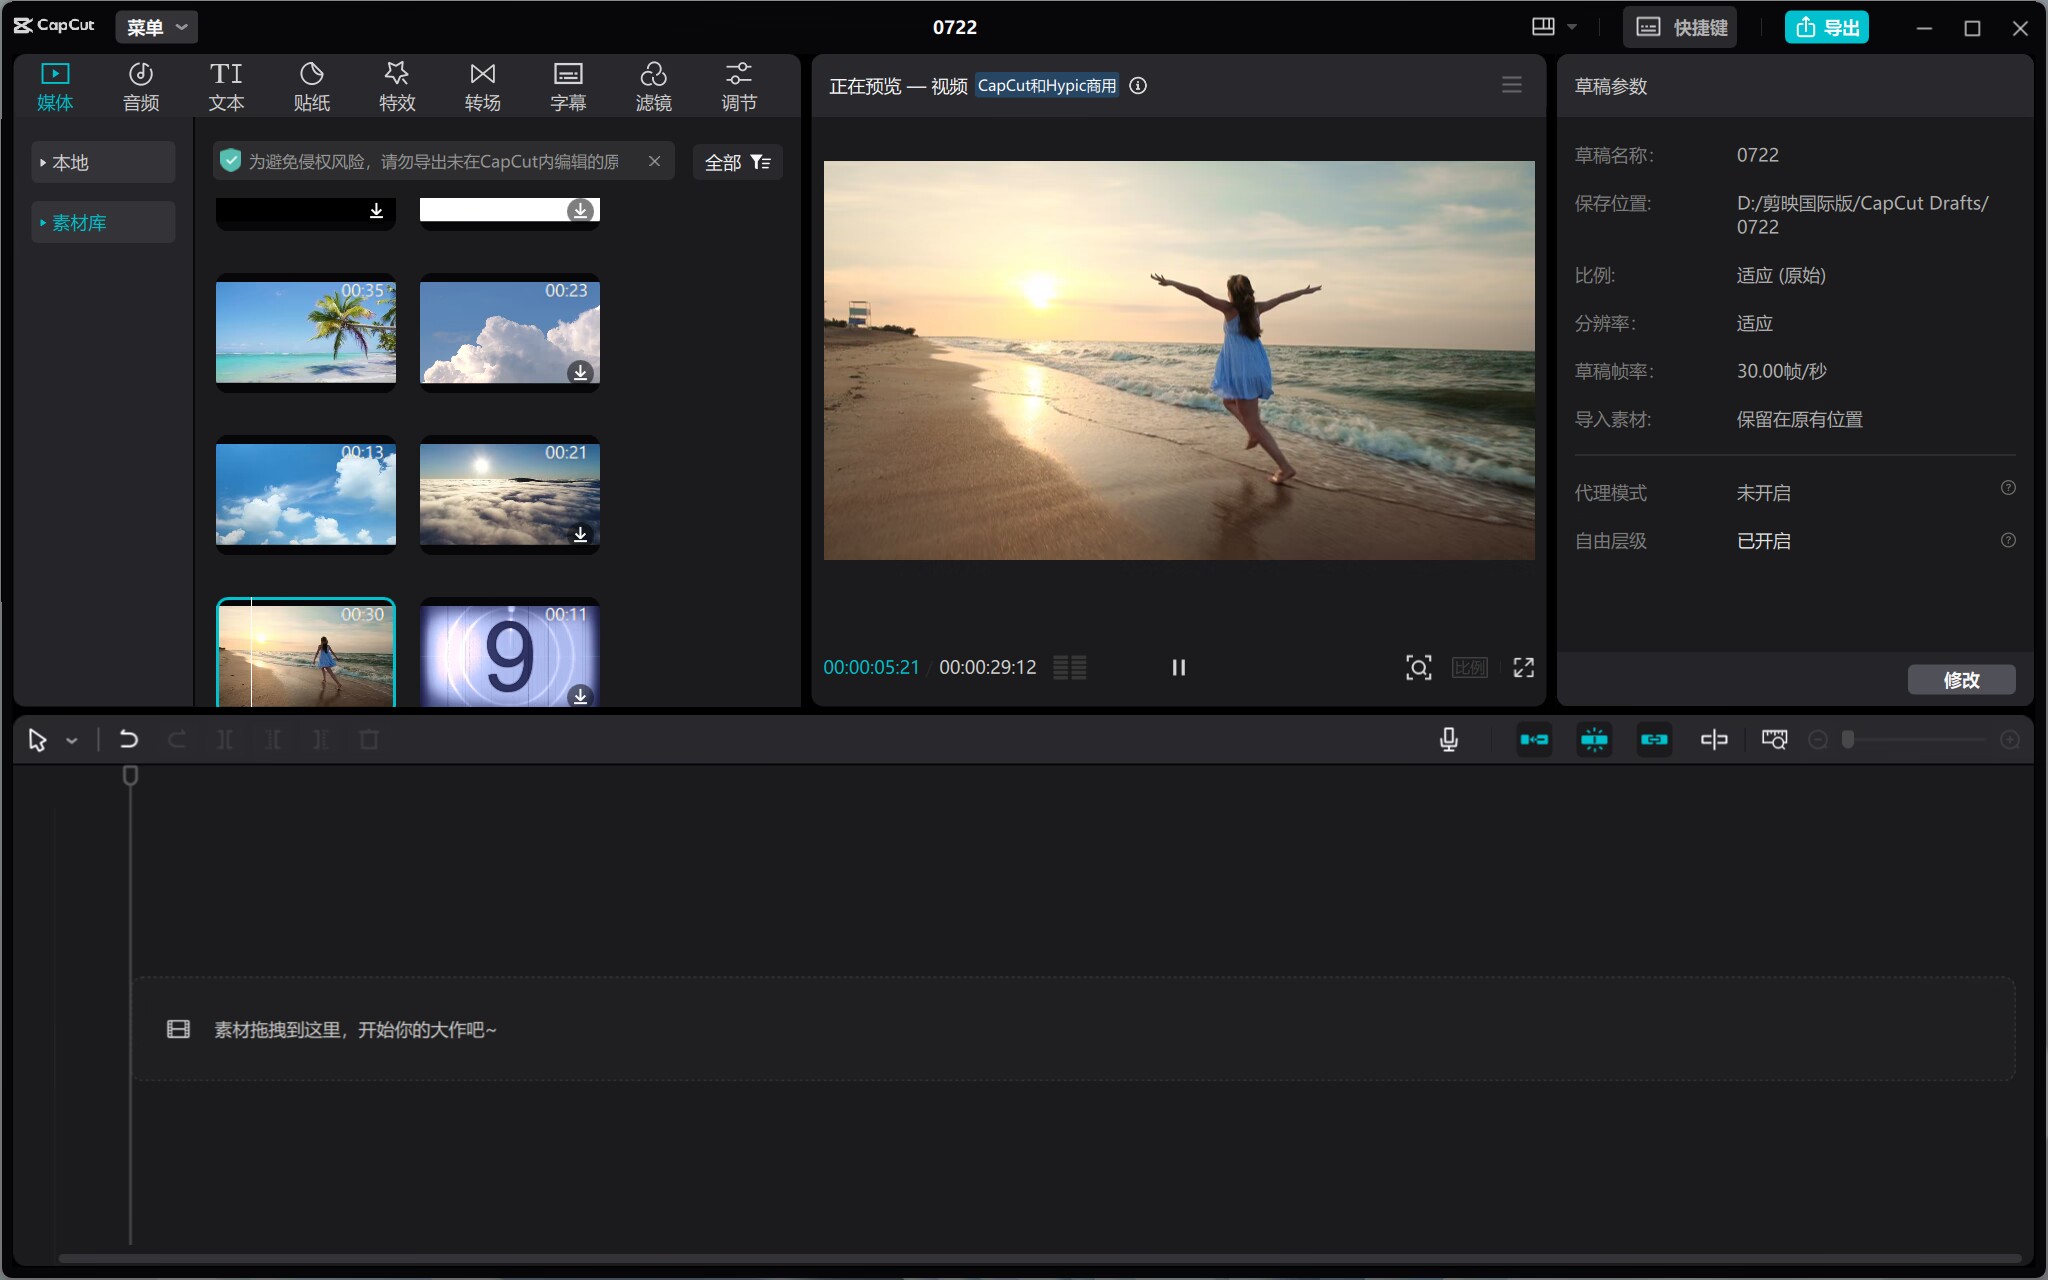Click the timeline preview axis icon

1714,740
